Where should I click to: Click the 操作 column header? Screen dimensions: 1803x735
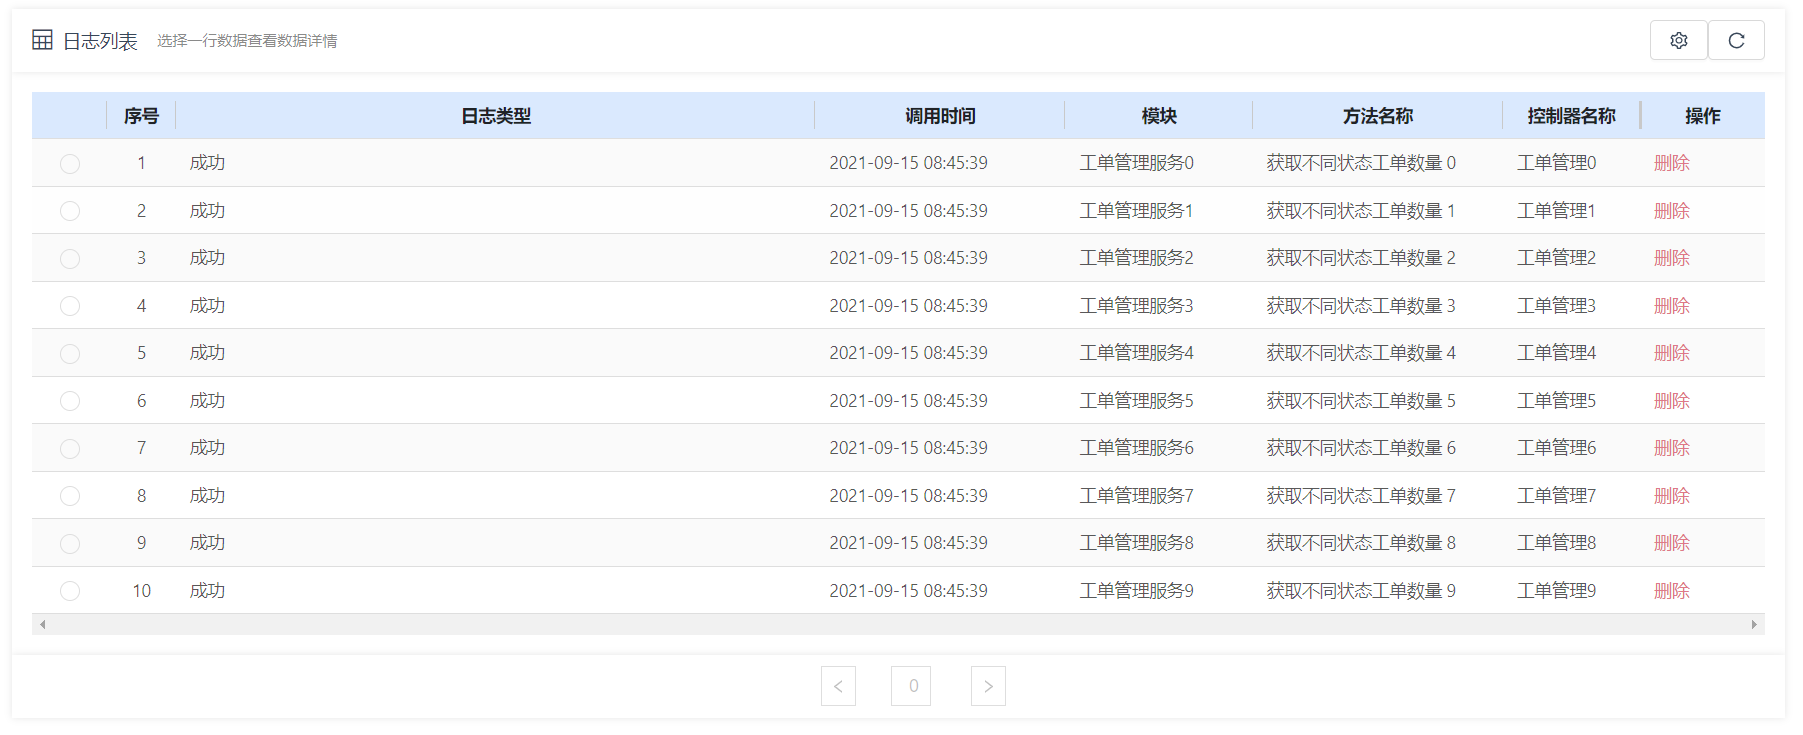[x=1702, y=116]
